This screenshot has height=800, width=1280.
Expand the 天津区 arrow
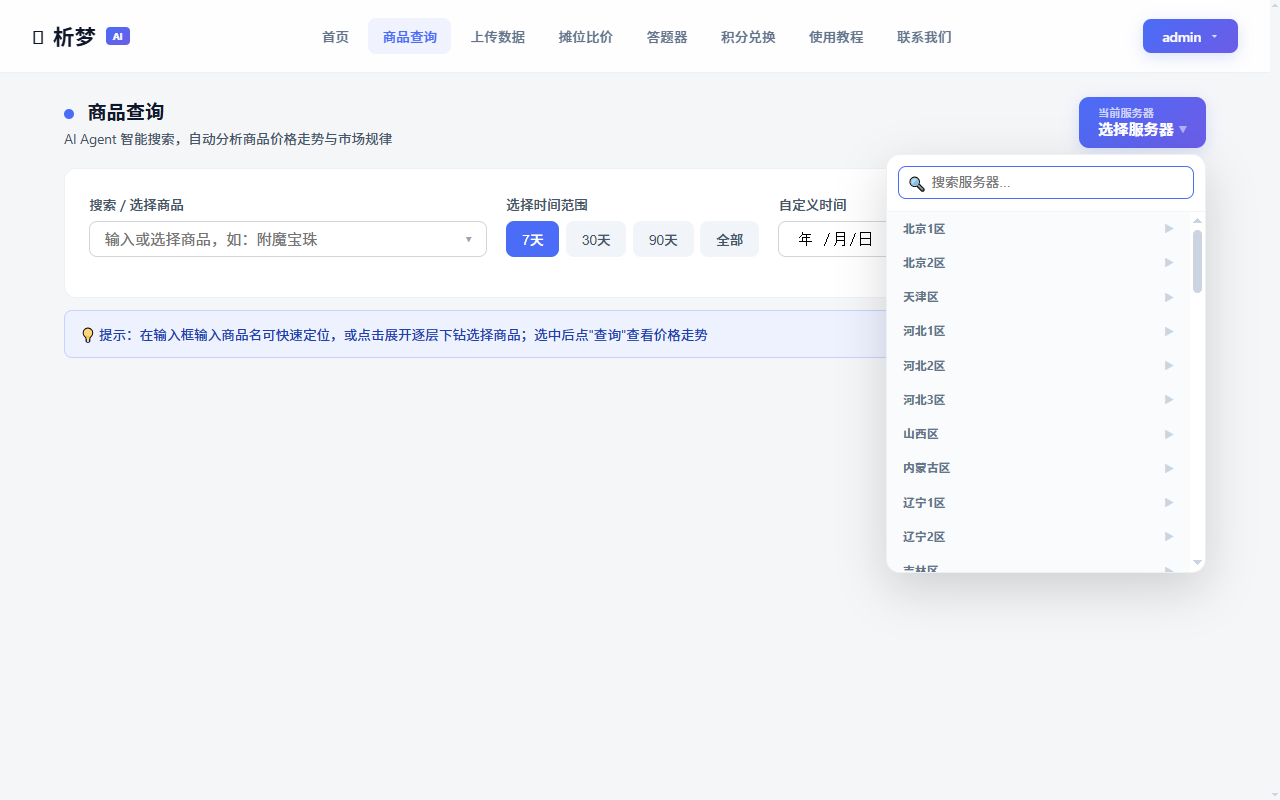click(x=1169, y=297)
